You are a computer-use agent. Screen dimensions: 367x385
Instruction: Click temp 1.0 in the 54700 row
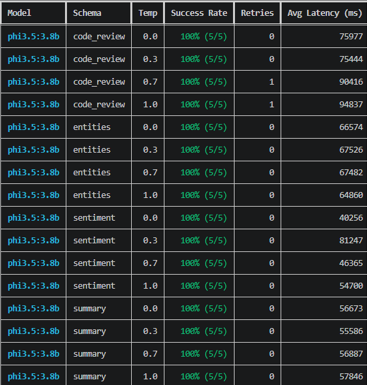point(150,286)
